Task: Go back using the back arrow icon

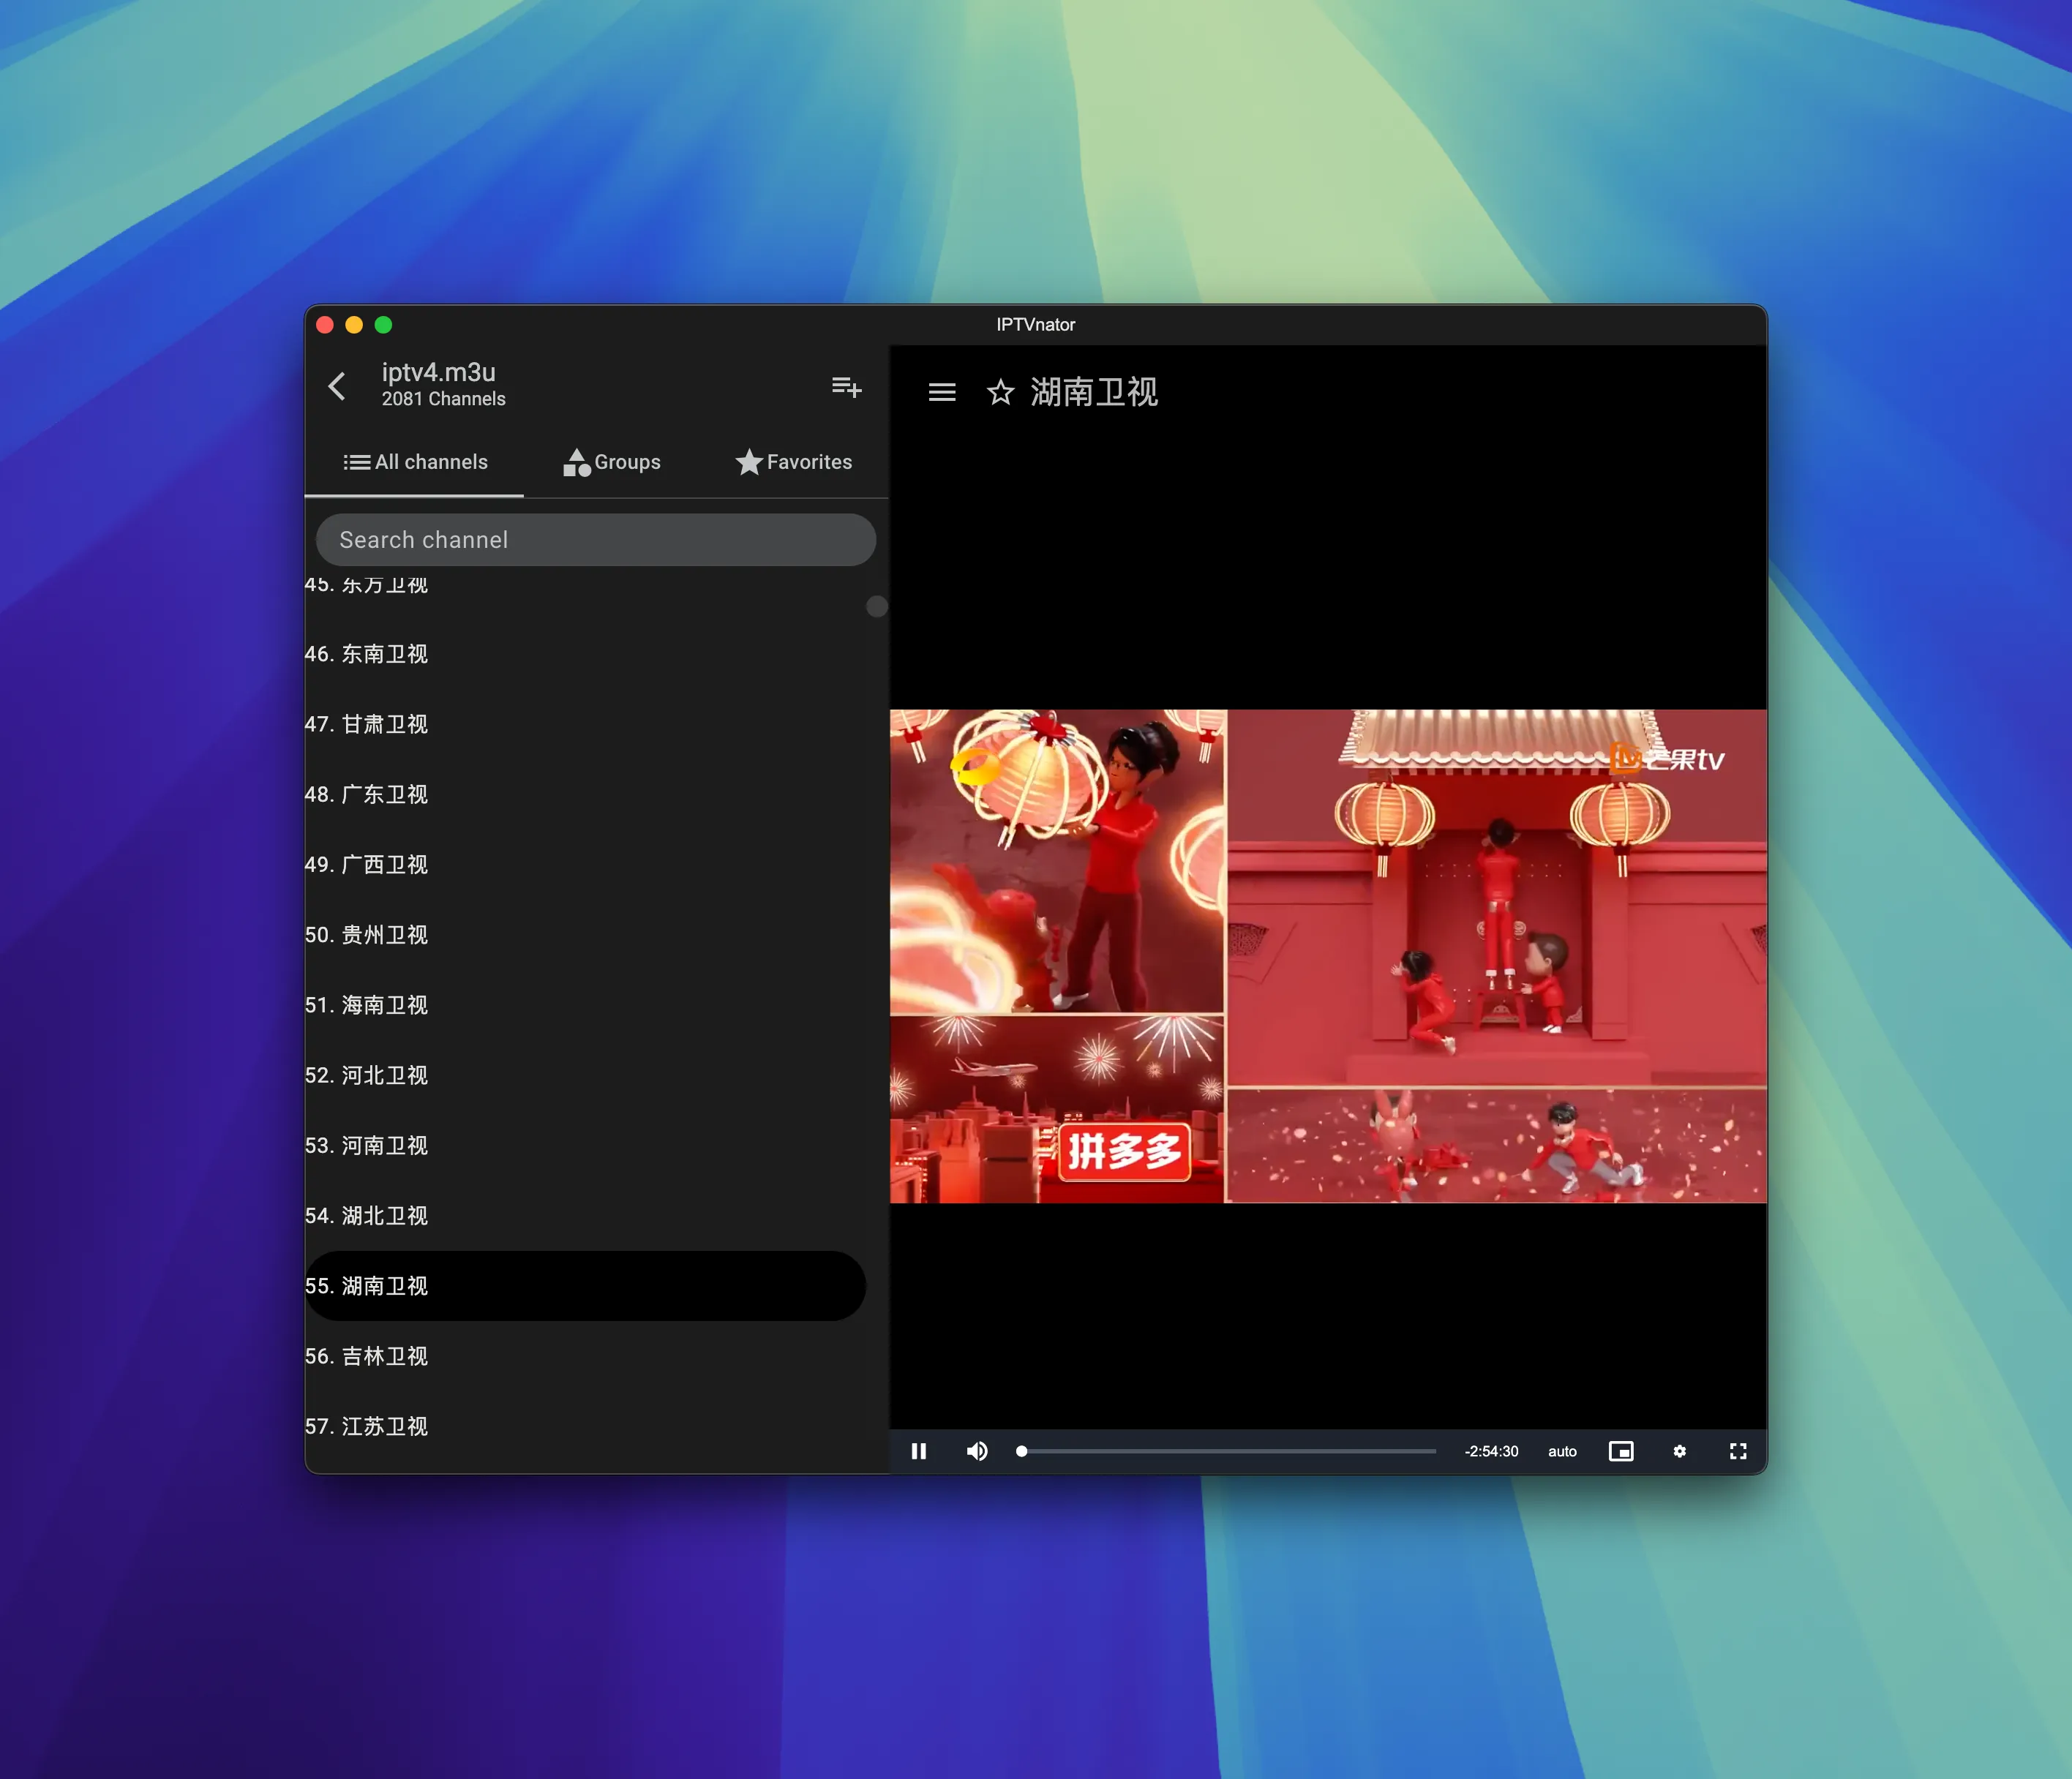Action: [337, 385]
